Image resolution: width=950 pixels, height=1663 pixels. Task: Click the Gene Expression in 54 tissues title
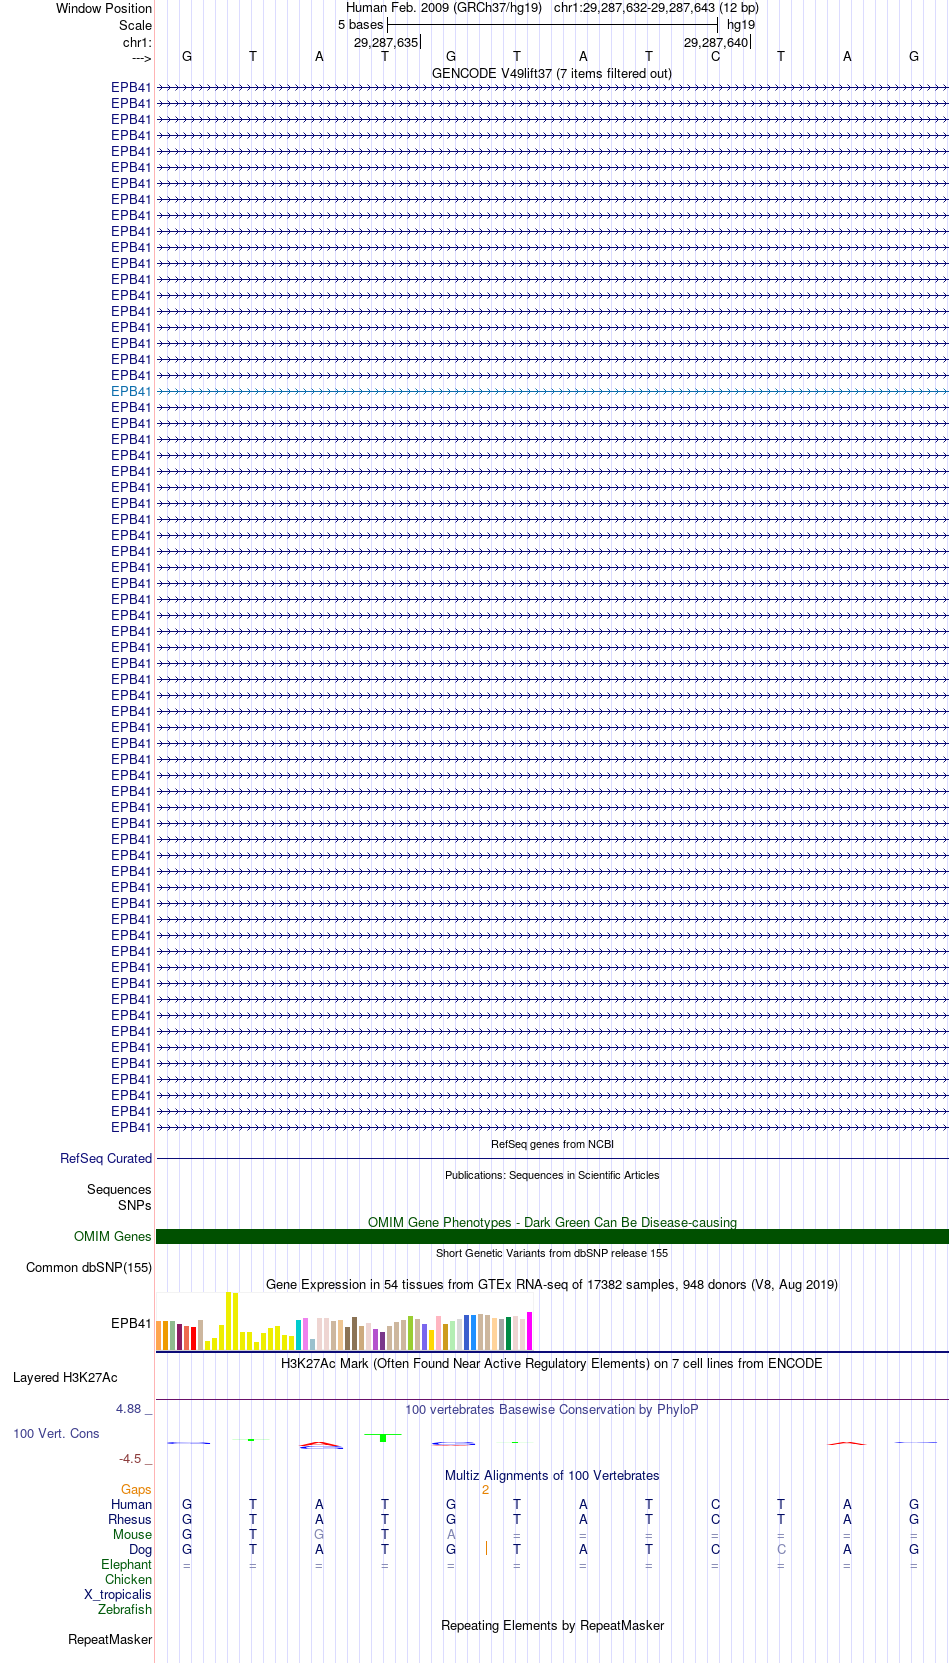coord(552,1284)
